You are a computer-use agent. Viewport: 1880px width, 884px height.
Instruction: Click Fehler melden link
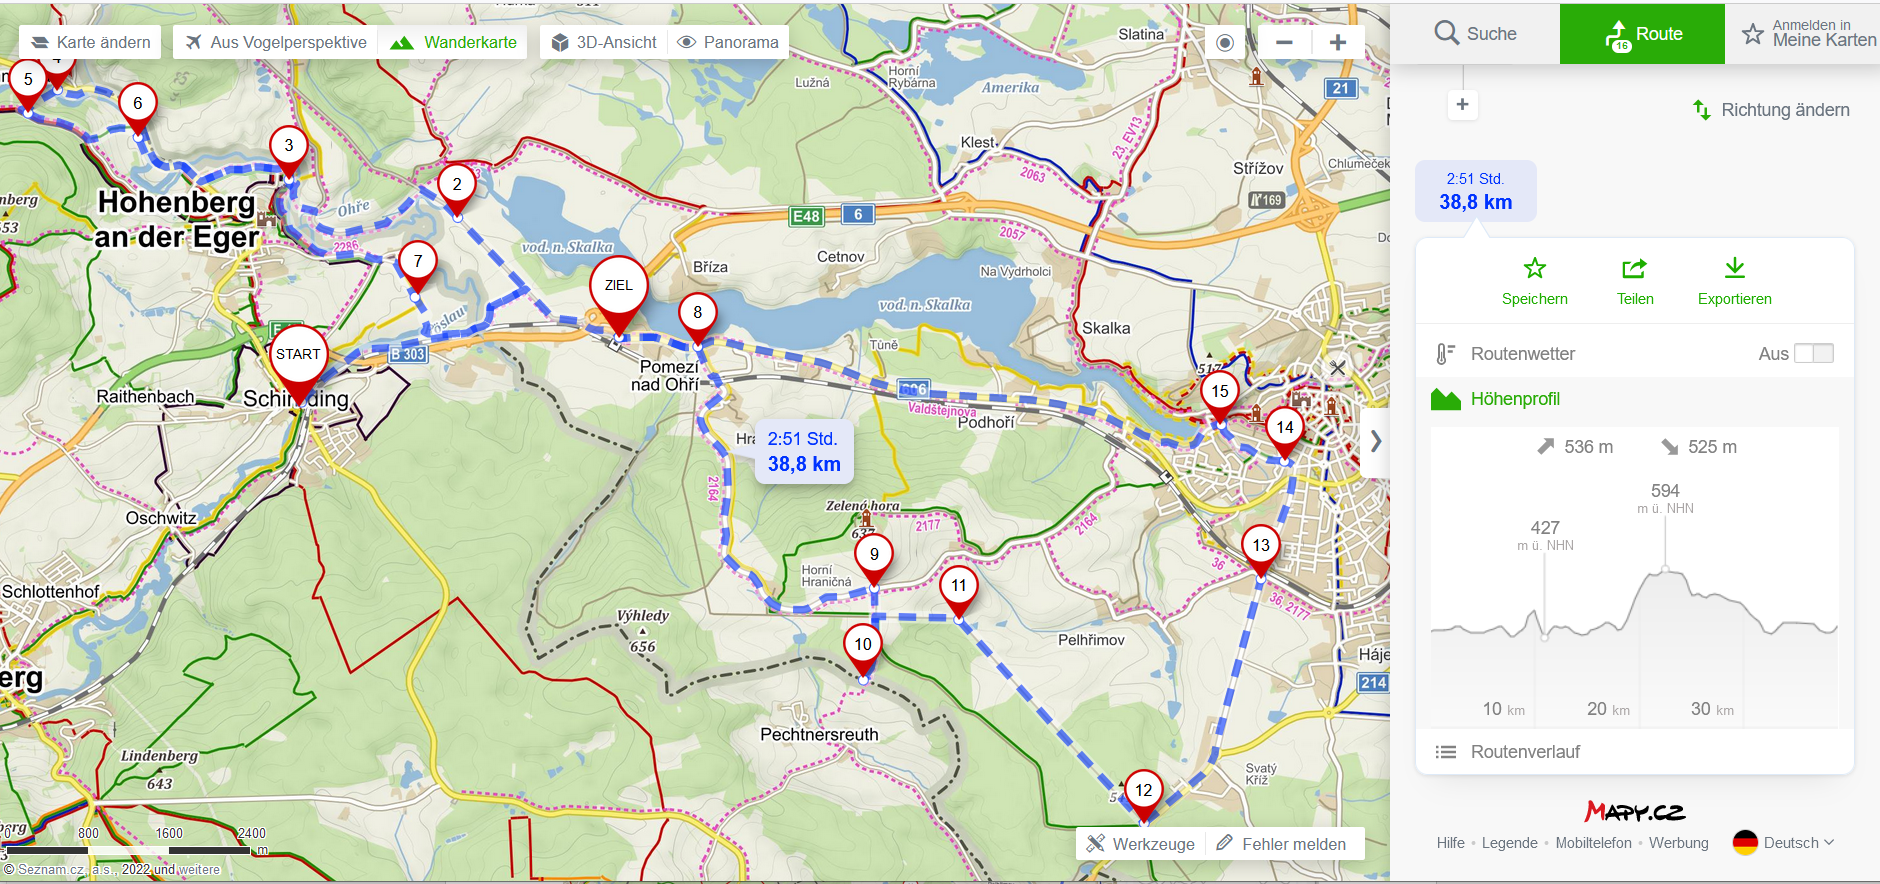(x=1281, y=844)
